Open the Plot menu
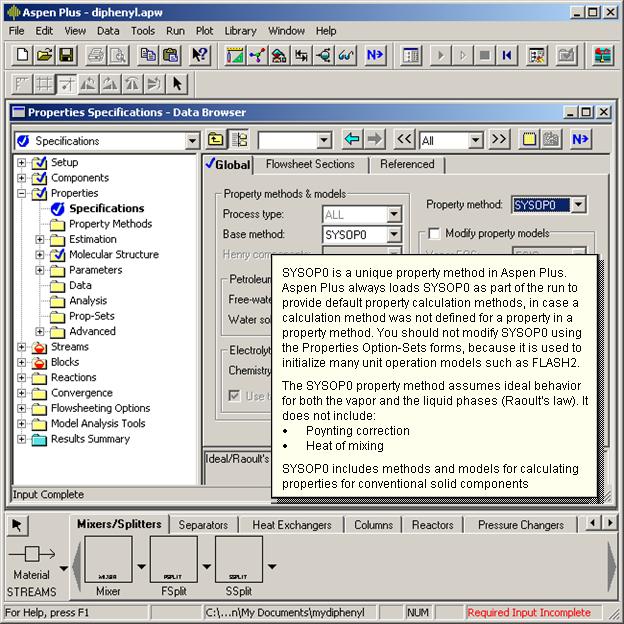The image size is (624, 624). pyautogui.click(x=204, y=31)
